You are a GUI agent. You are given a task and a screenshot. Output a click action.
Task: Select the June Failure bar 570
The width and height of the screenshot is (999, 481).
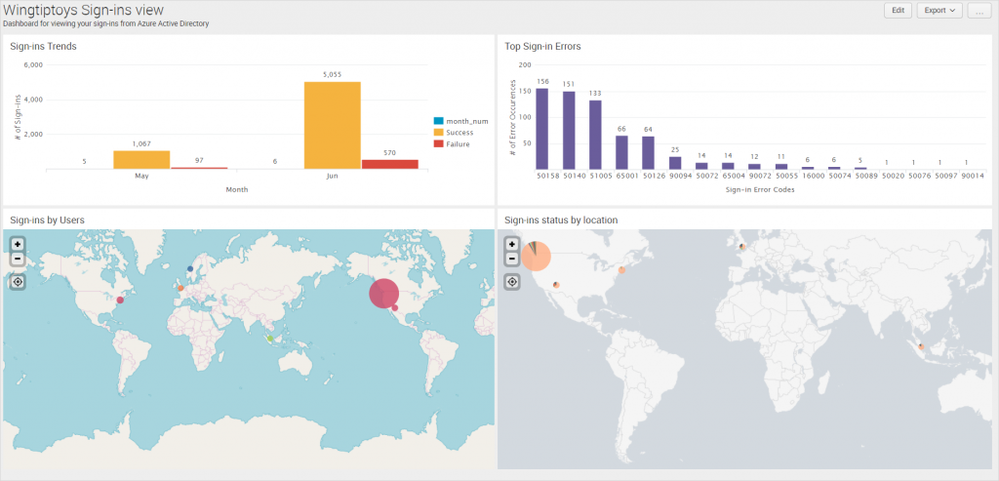(390, 164)
